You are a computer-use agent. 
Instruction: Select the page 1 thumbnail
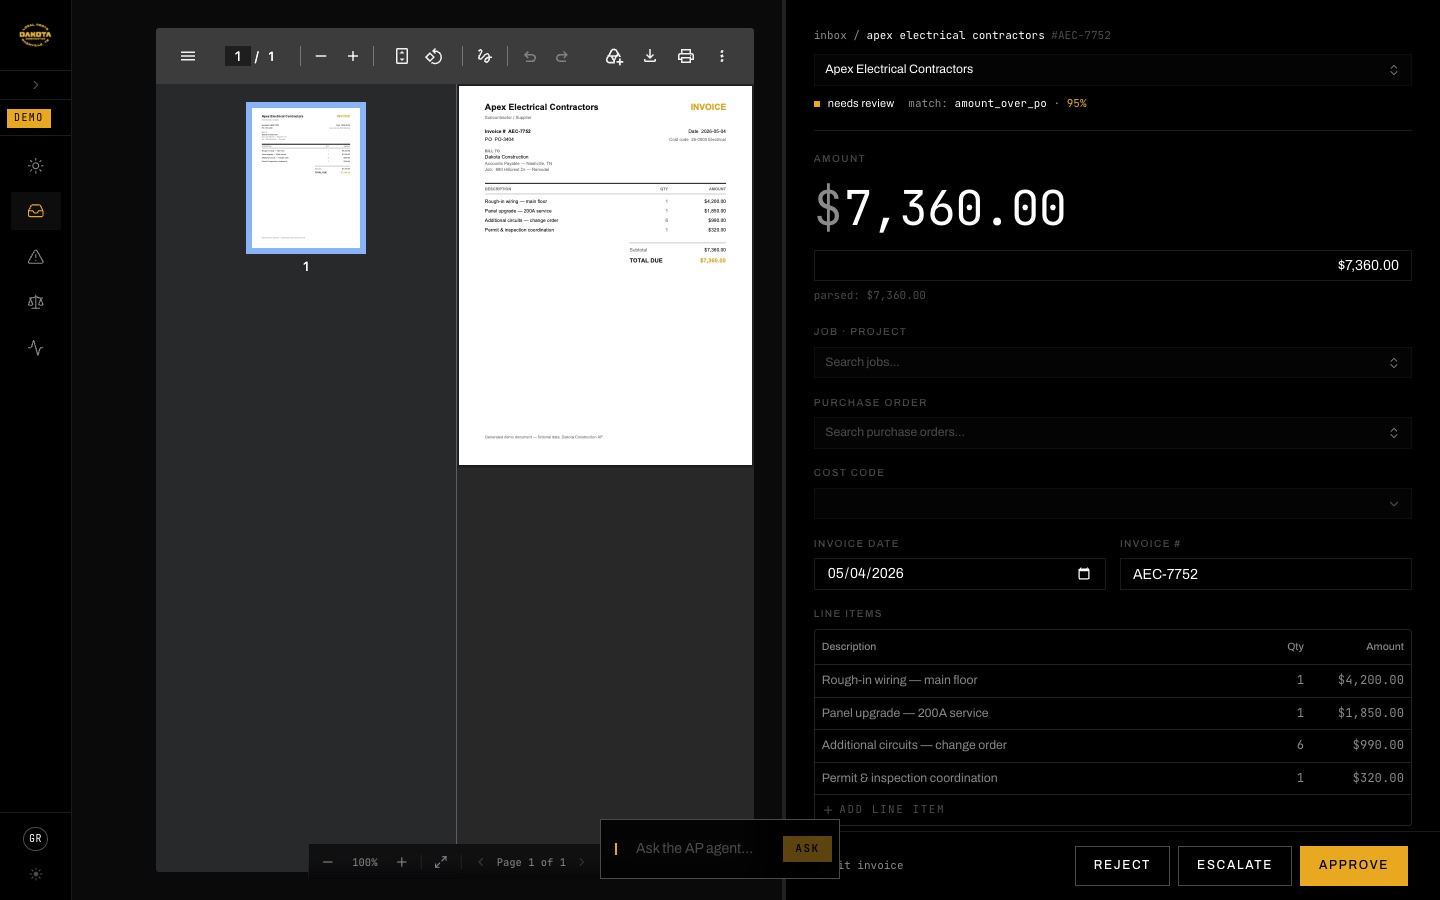point(306,178)
